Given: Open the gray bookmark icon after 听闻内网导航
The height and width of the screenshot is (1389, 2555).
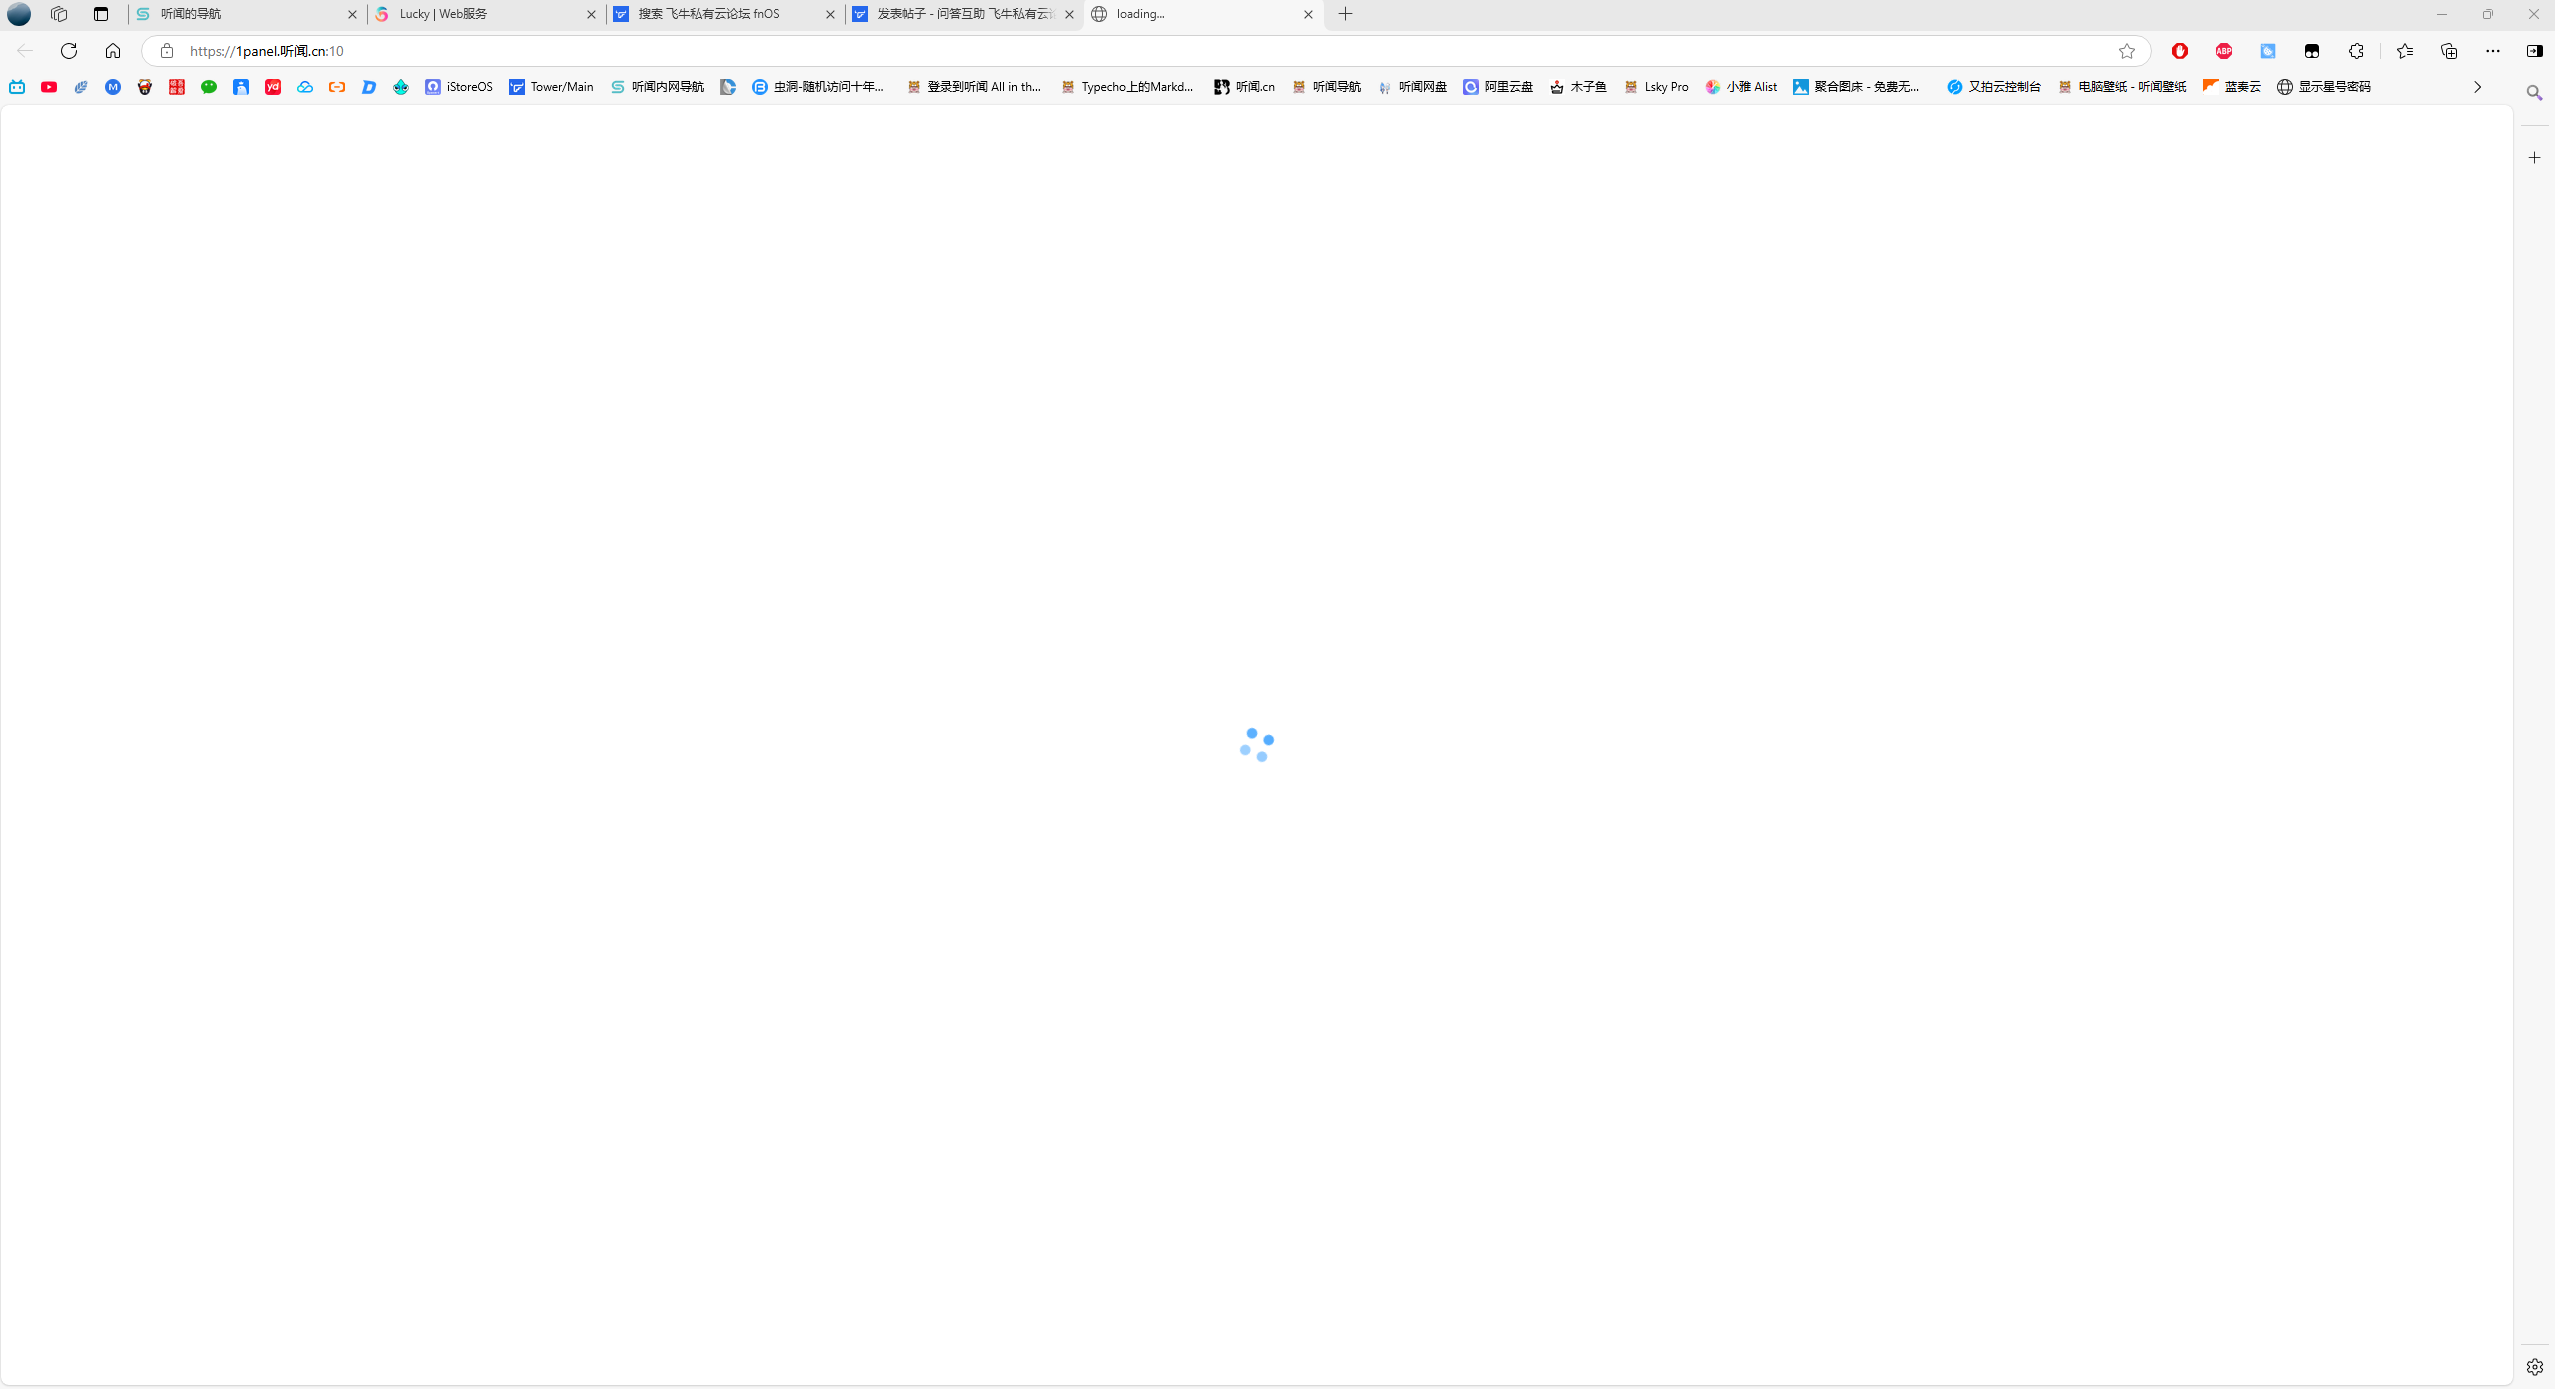Looking at the screenshot, I should pos(728,87).
